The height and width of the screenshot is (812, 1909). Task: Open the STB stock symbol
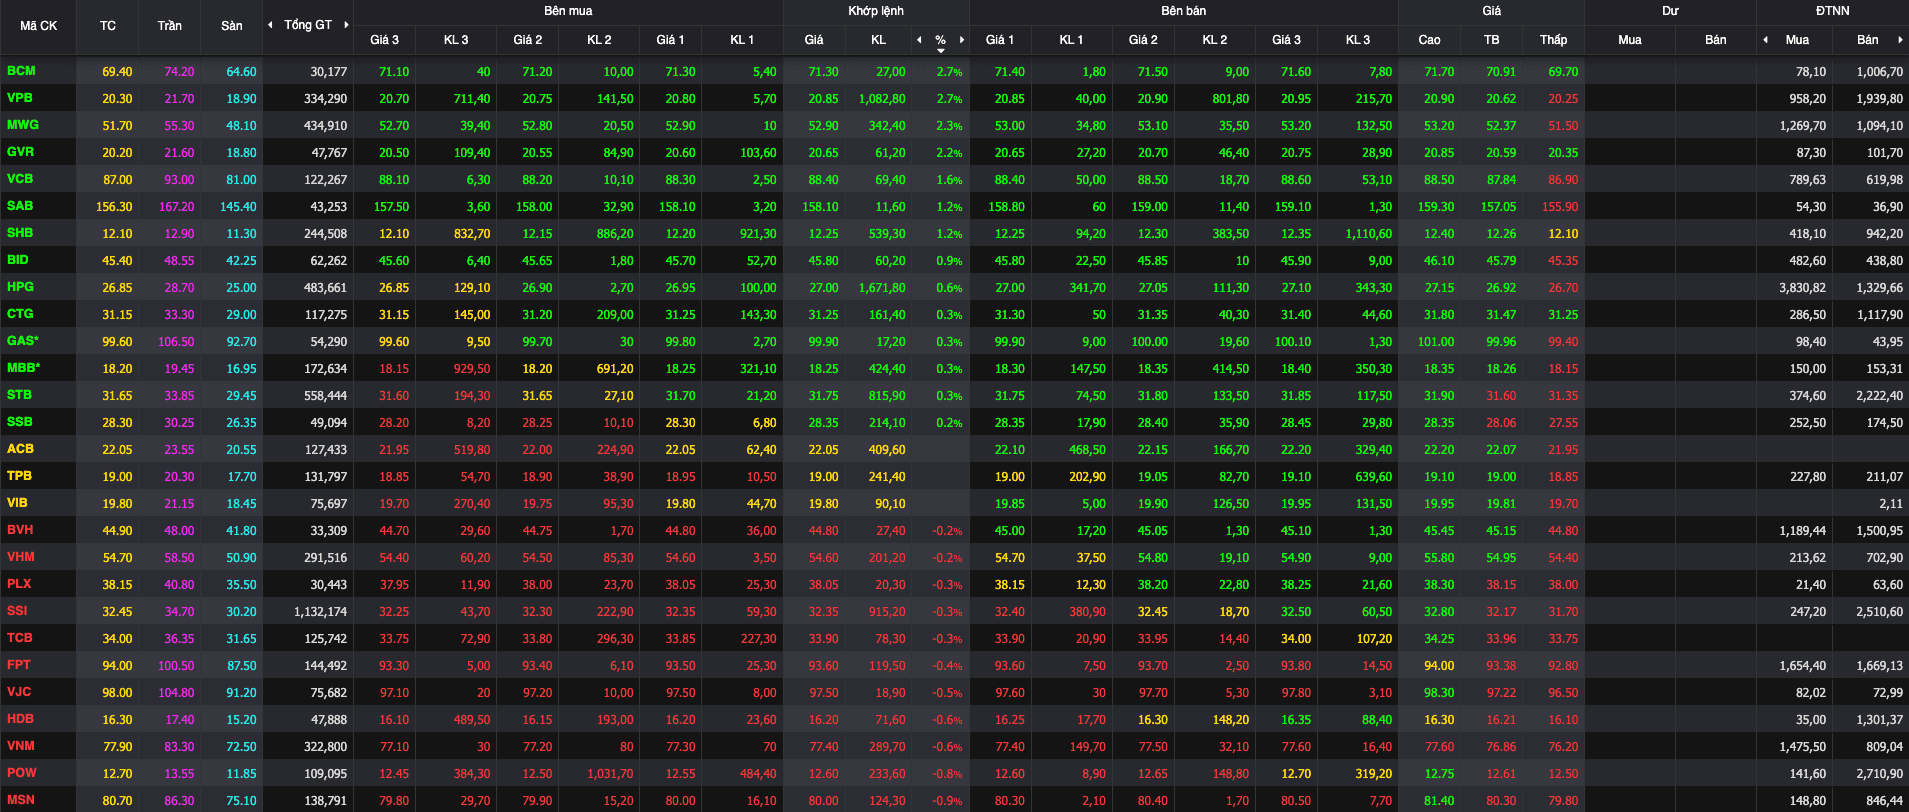pos(19,395)
